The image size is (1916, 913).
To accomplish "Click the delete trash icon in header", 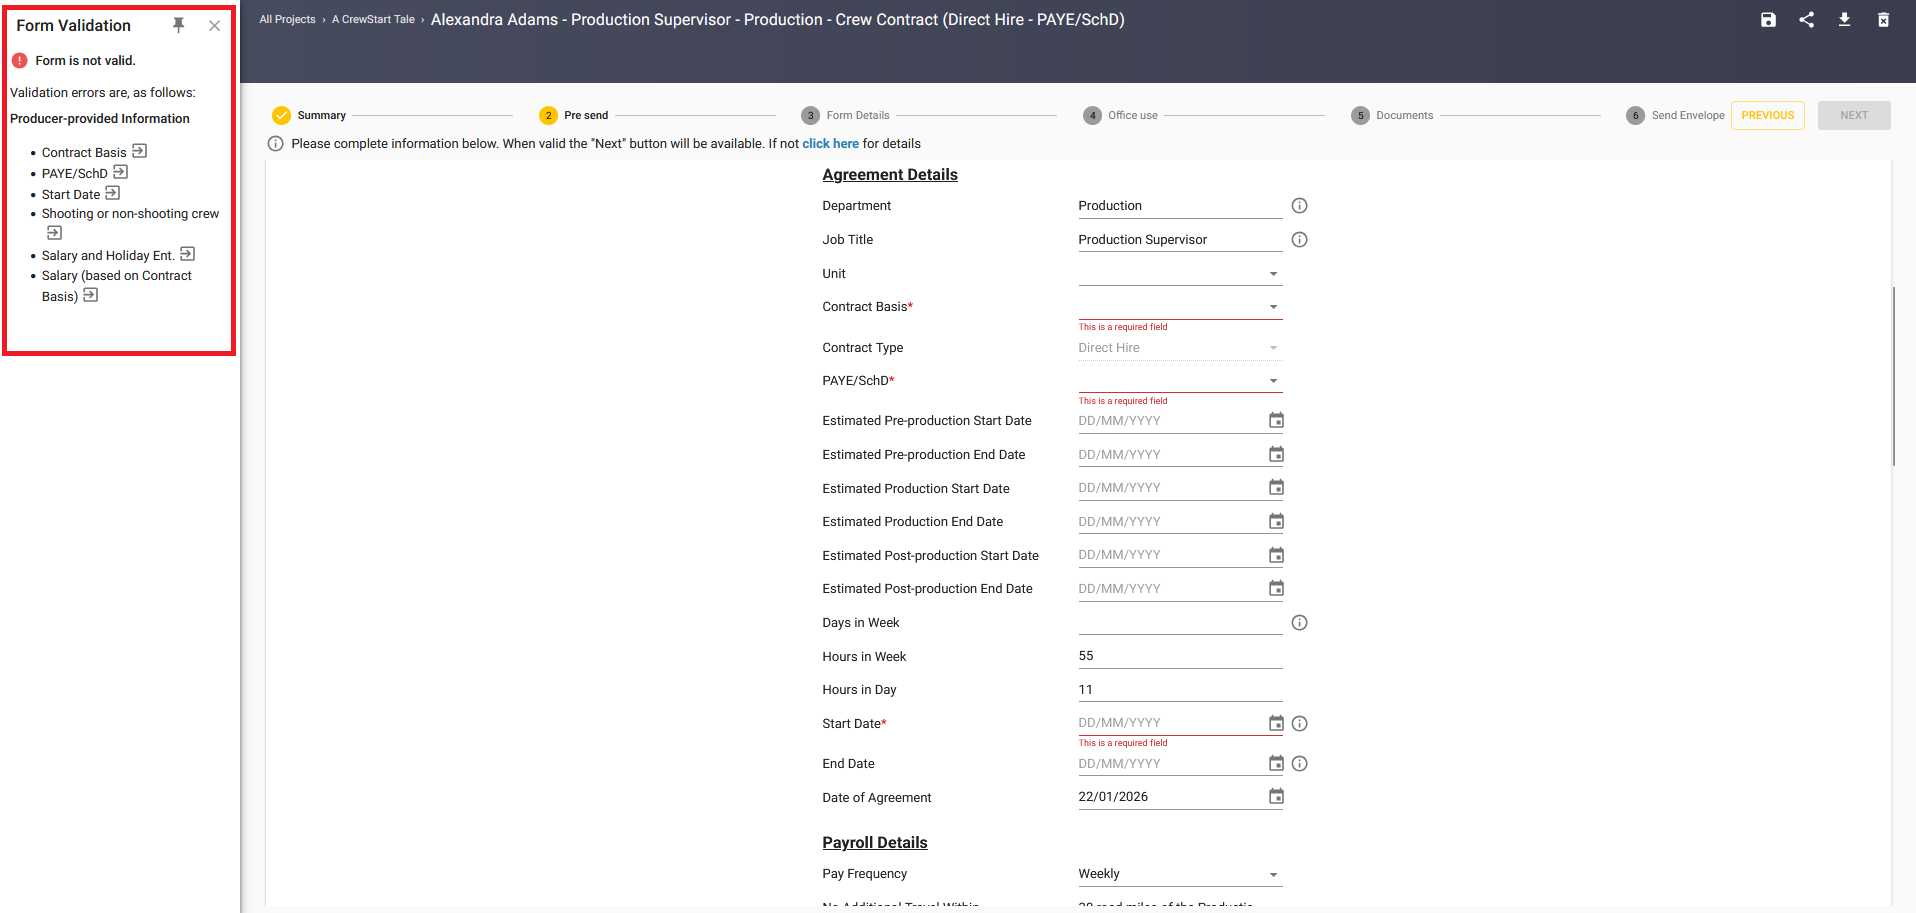I will (x=1883, y=20).
